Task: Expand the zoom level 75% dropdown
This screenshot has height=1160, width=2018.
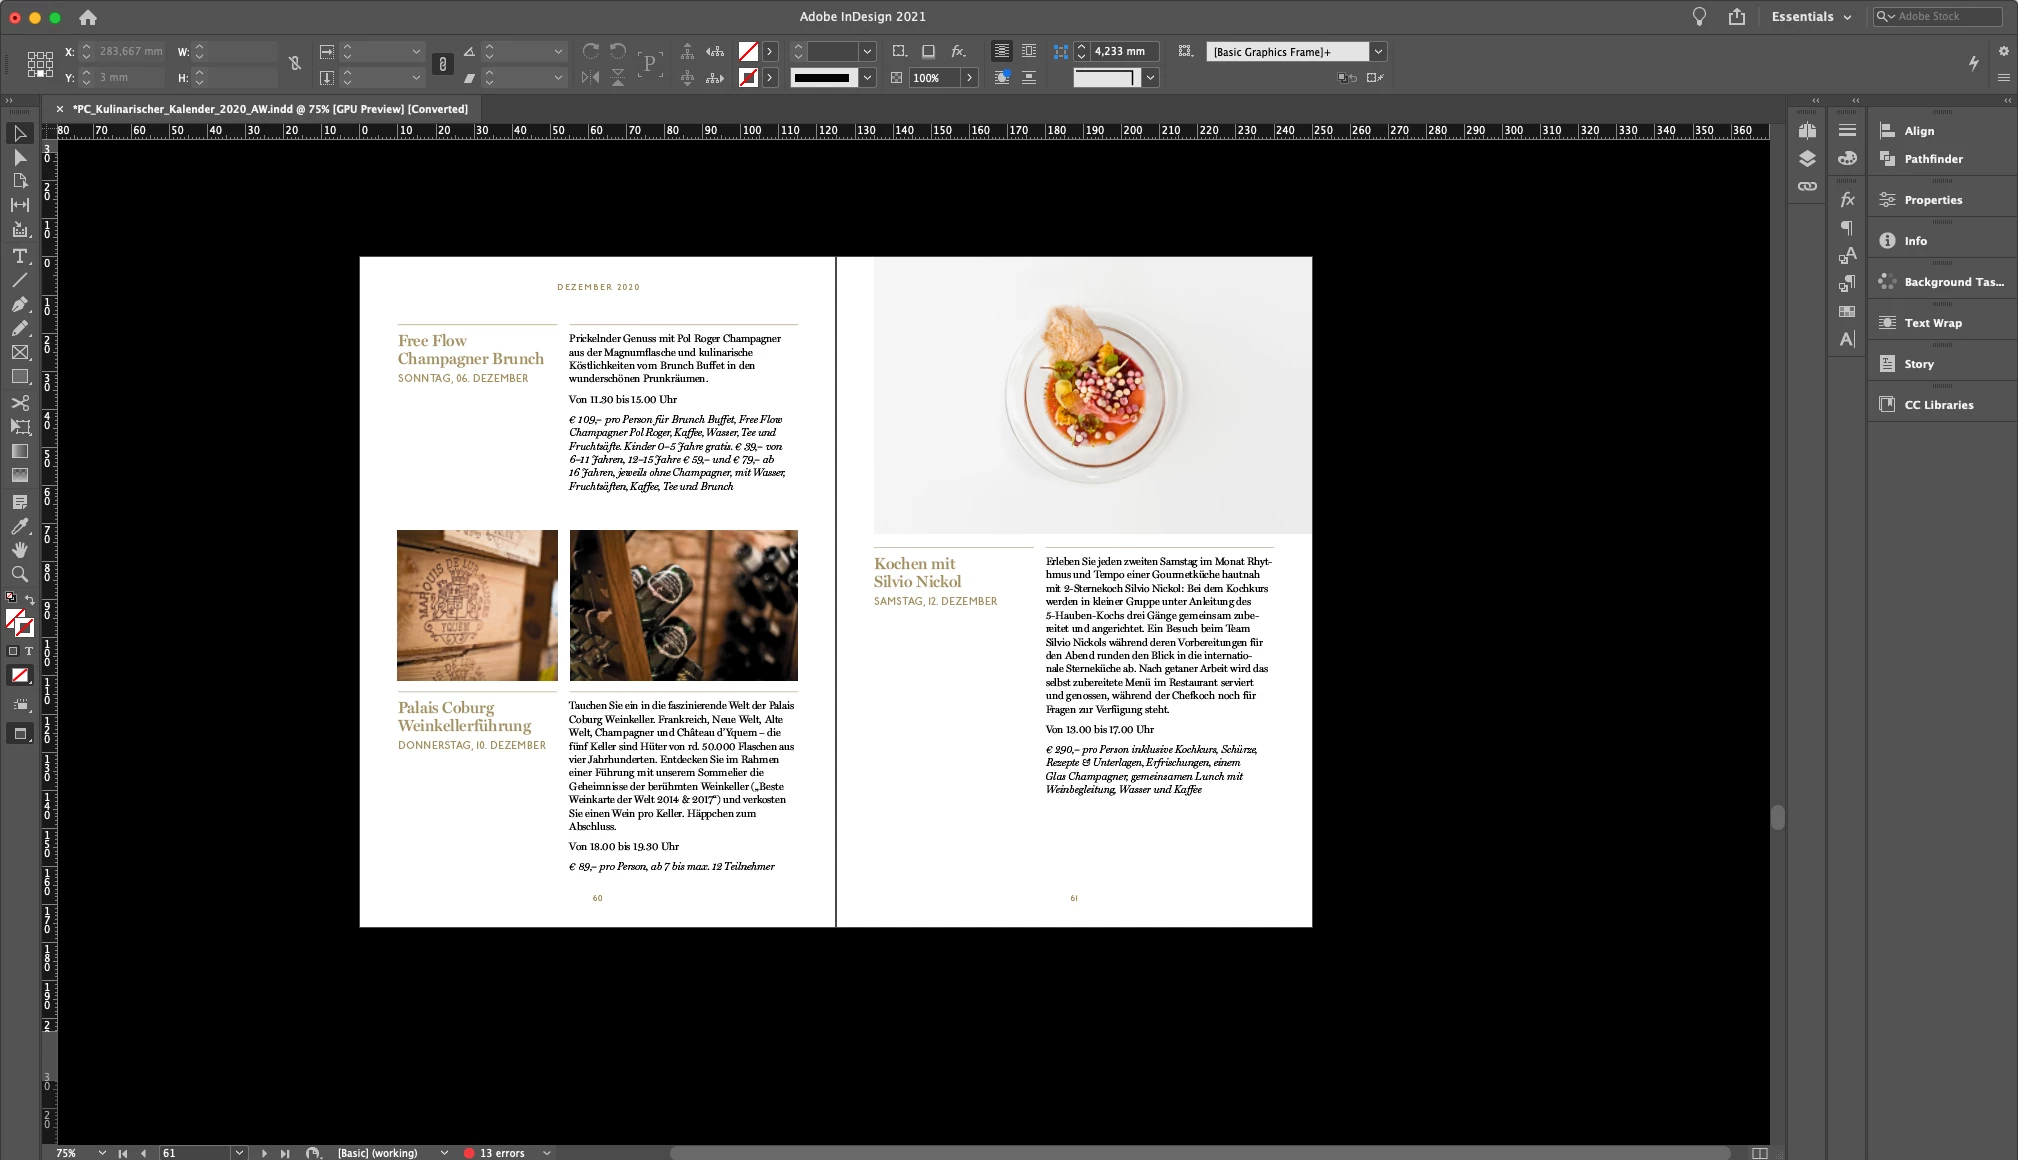Action: [102, 1153]
